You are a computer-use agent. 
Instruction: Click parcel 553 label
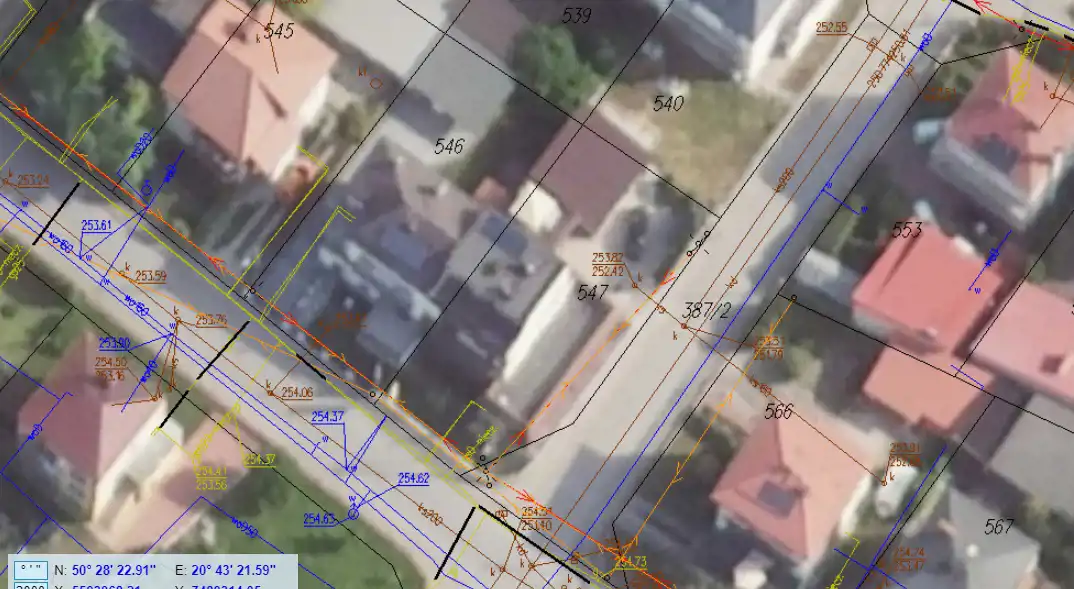coord(906,231)
